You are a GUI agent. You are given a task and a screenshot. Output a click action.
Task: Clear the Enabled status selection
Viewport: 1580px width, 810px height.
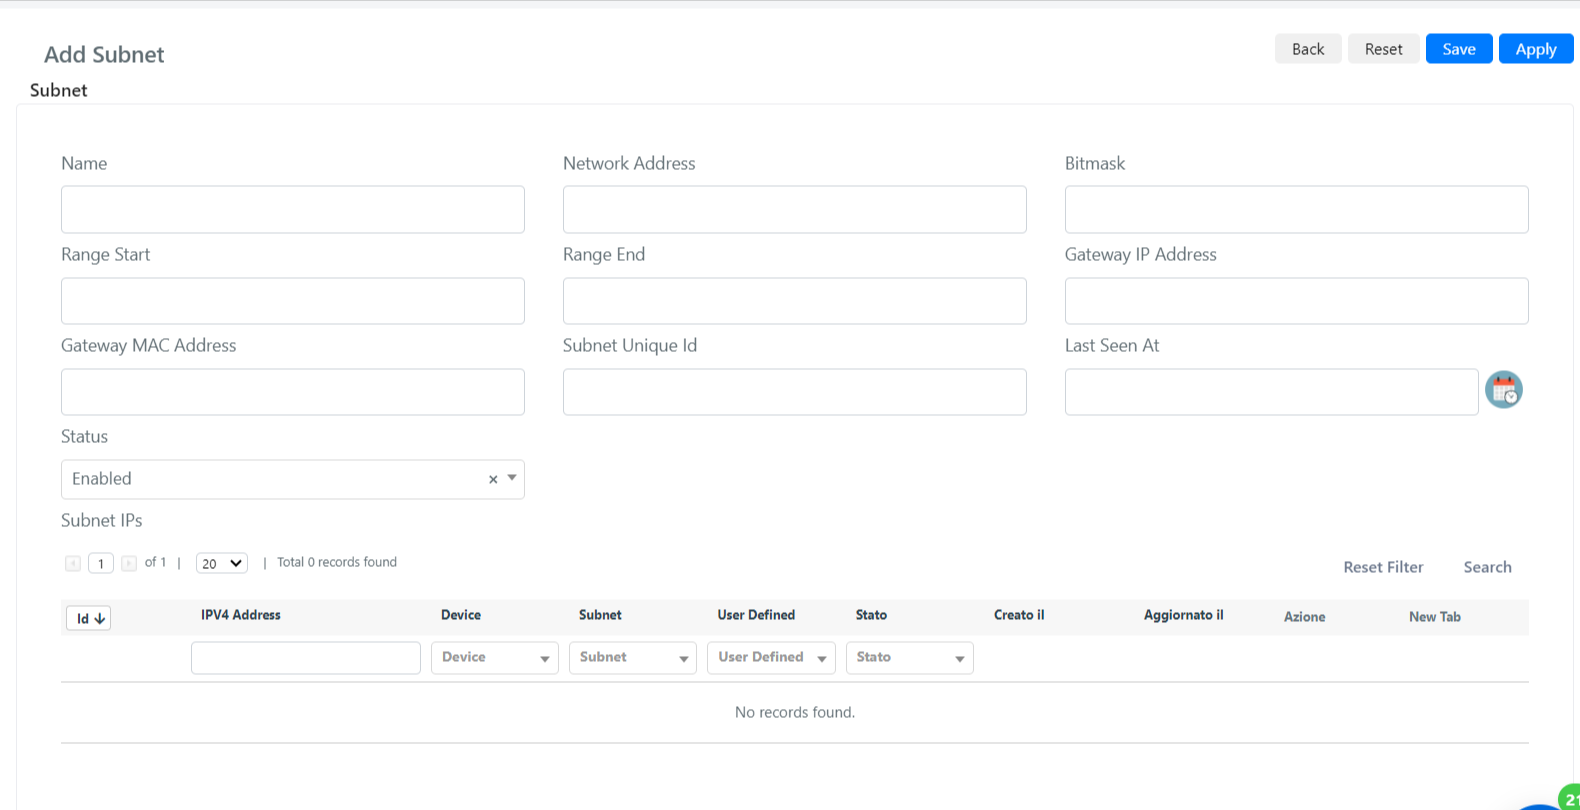pos(493,480)
